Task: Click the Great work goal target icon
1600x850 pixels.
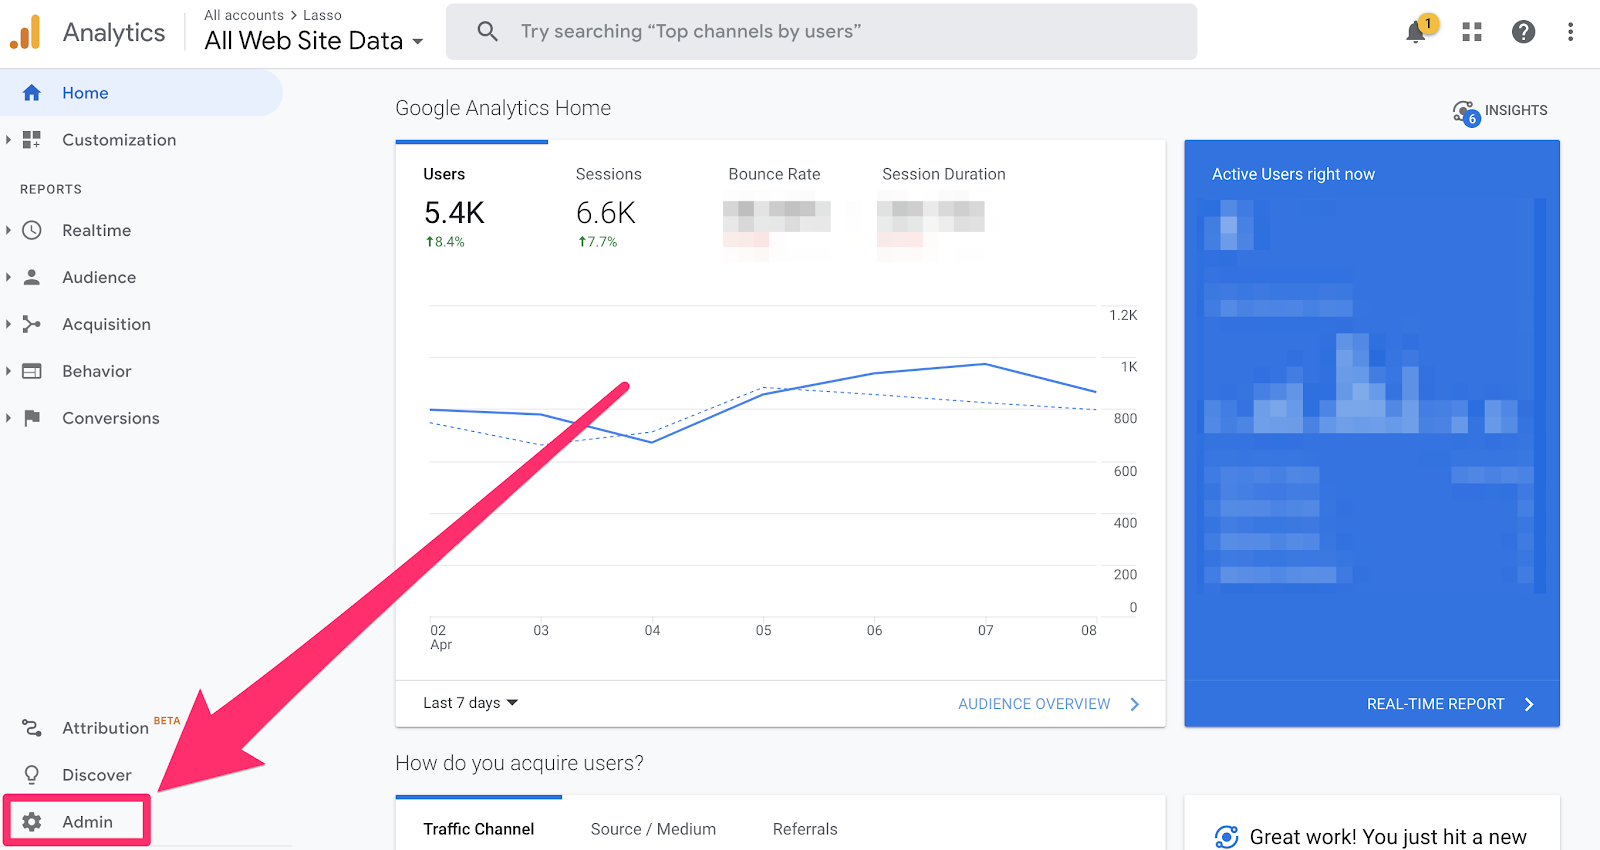Action: pyautogui.click(x=1226, y=837)
